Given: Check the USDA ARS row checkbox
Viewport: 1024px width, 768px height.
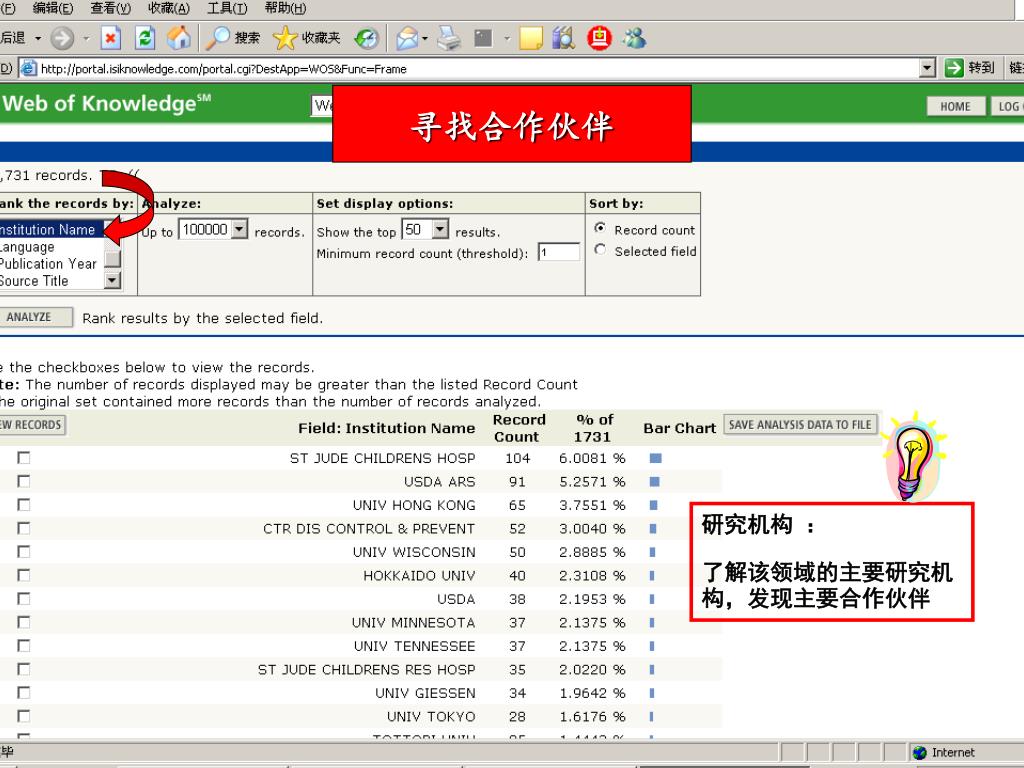Looking at the screenshot, I should [x=24, y=481].
